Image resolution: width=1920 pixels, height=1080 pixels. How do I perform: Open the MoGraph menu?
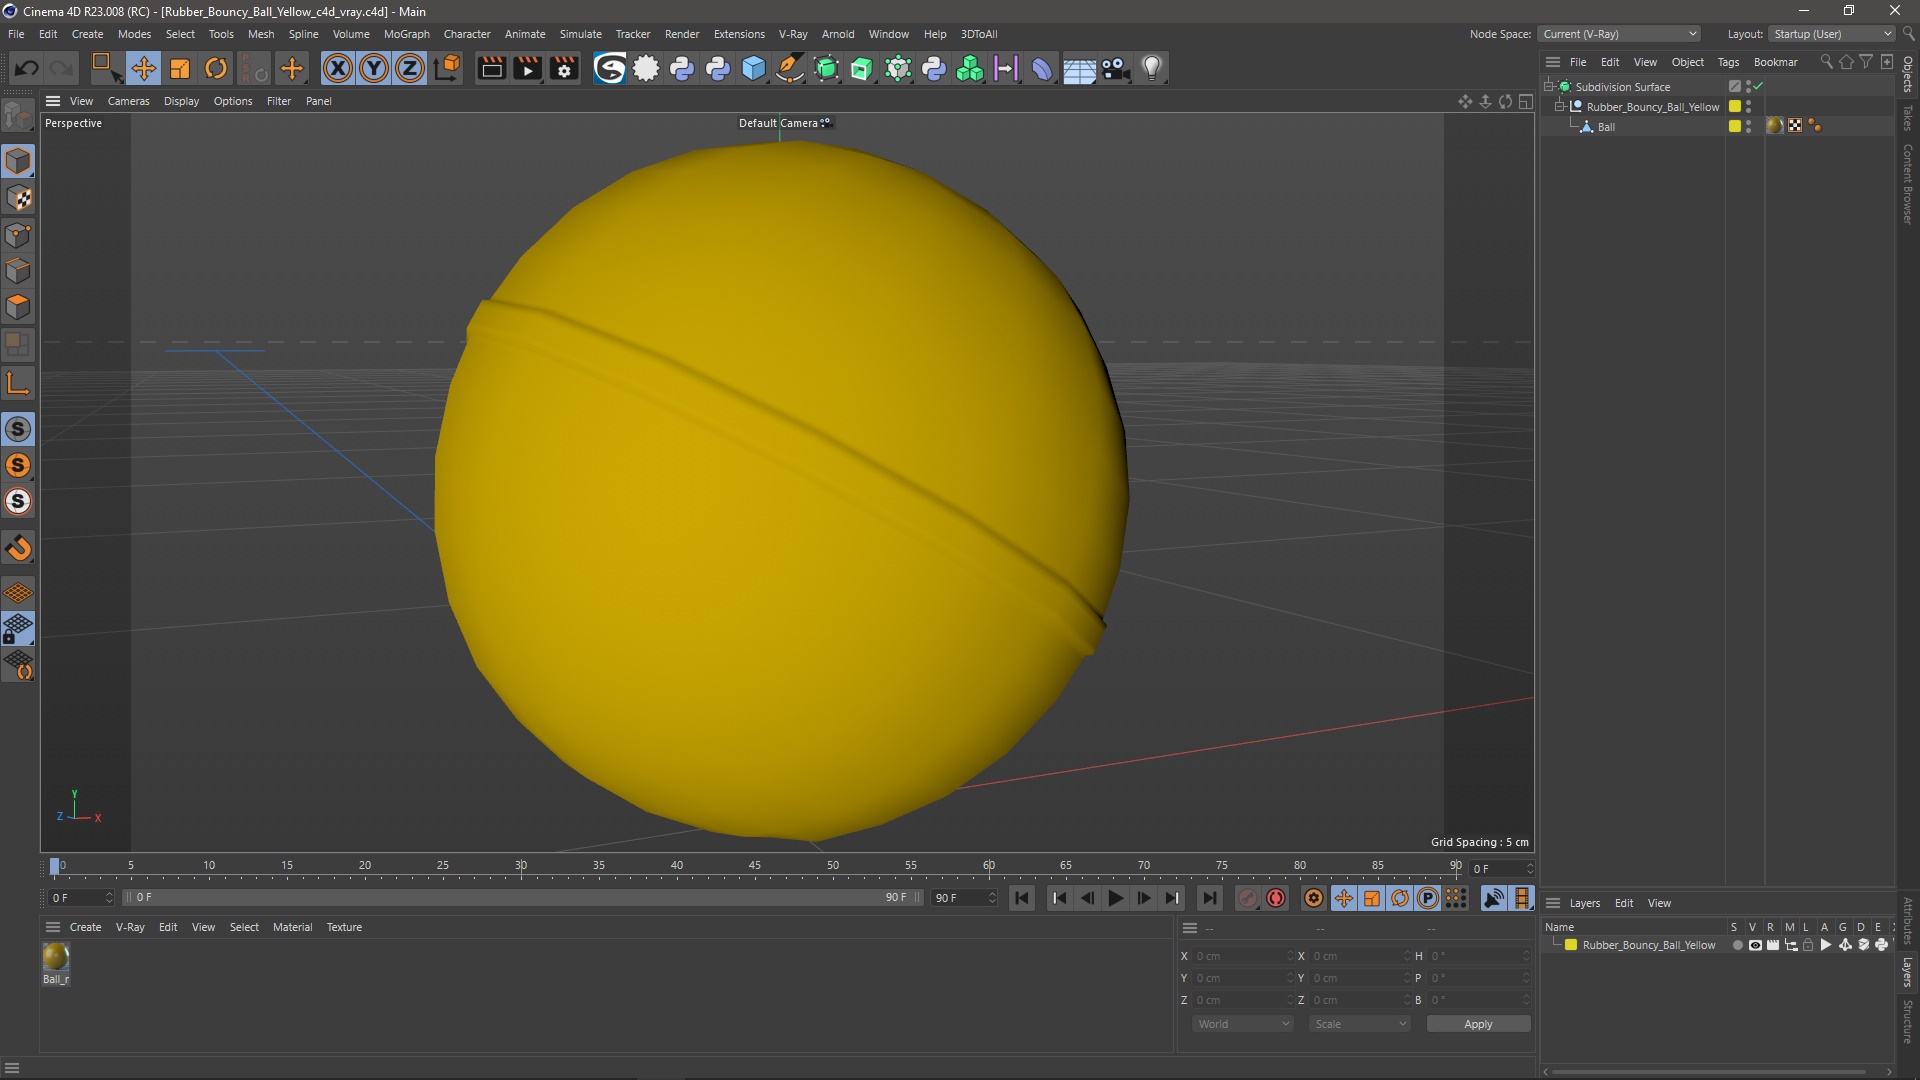[x=406, y=34]
